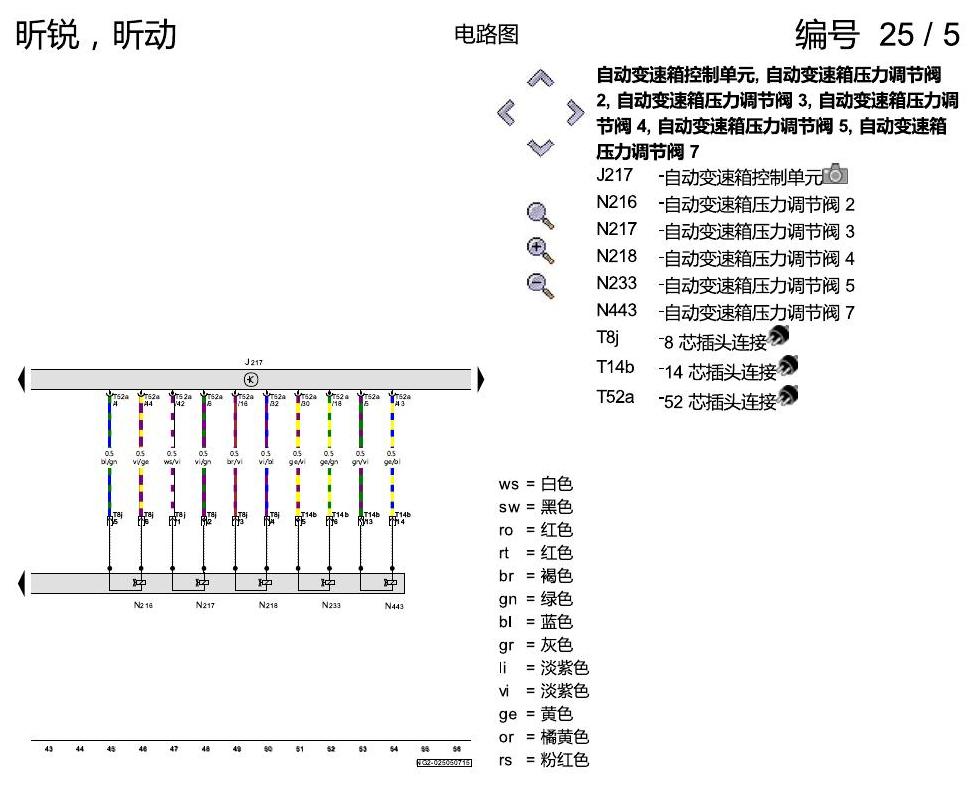
Task: Click the N217 label under the diagram
Action: point(205,605)
